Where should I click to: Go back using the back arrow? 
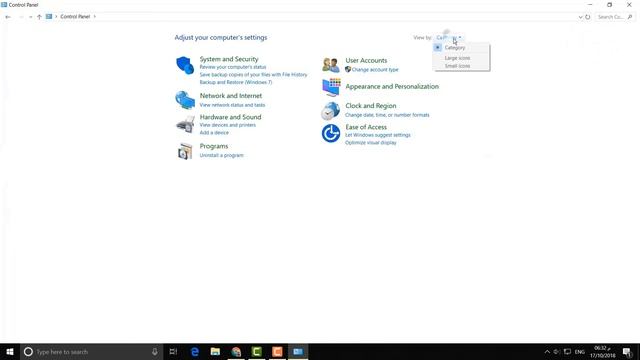tap(8, 17)
